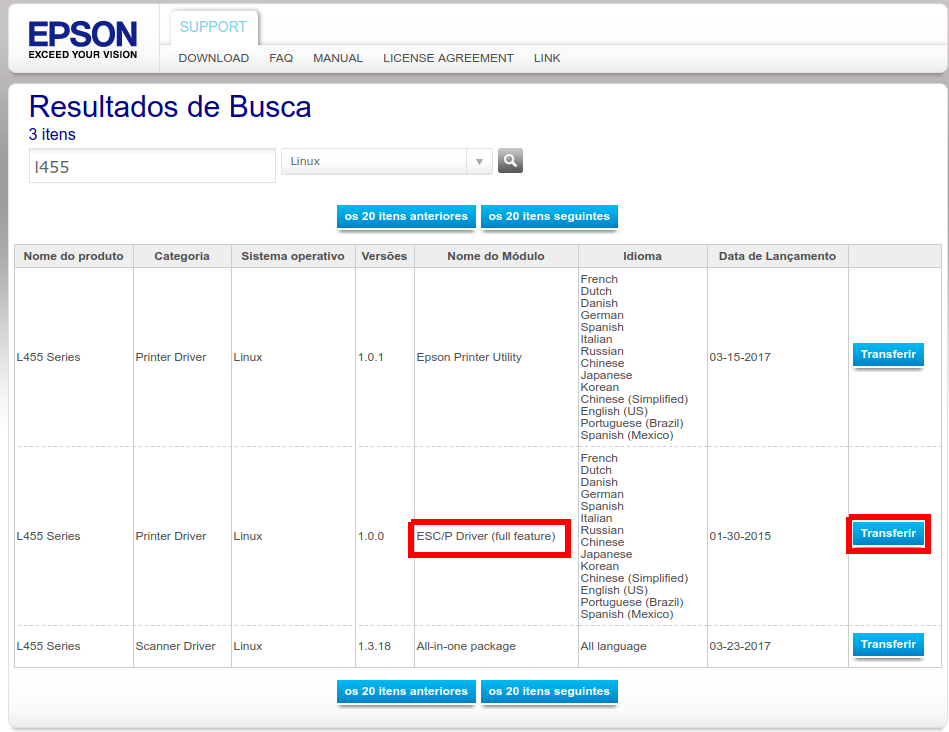Open the FAQ menu item
The height and width of the screenshot is (732, 949).
coord(281,58)
